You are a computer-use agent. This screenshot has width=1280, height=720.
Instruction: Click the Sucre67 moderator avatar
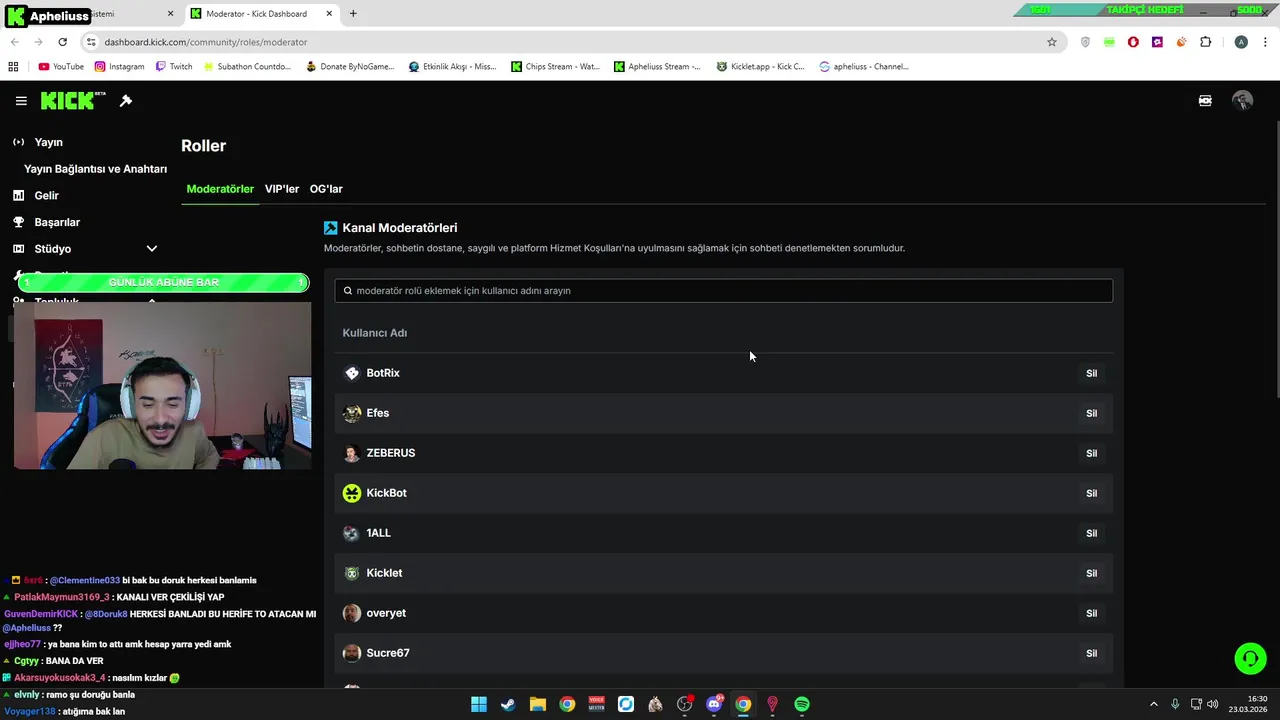coord(351,653)
